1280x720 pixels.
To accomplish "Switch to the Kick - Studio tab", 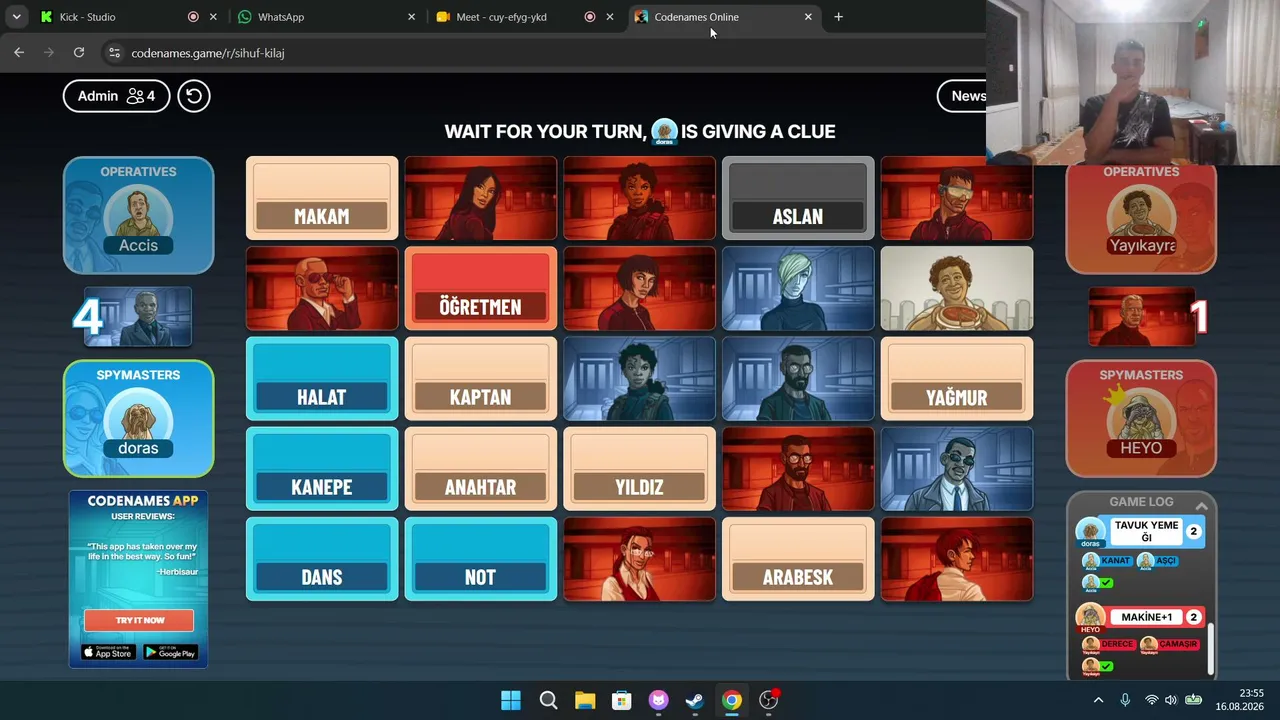I will click(x=127, y=17).
